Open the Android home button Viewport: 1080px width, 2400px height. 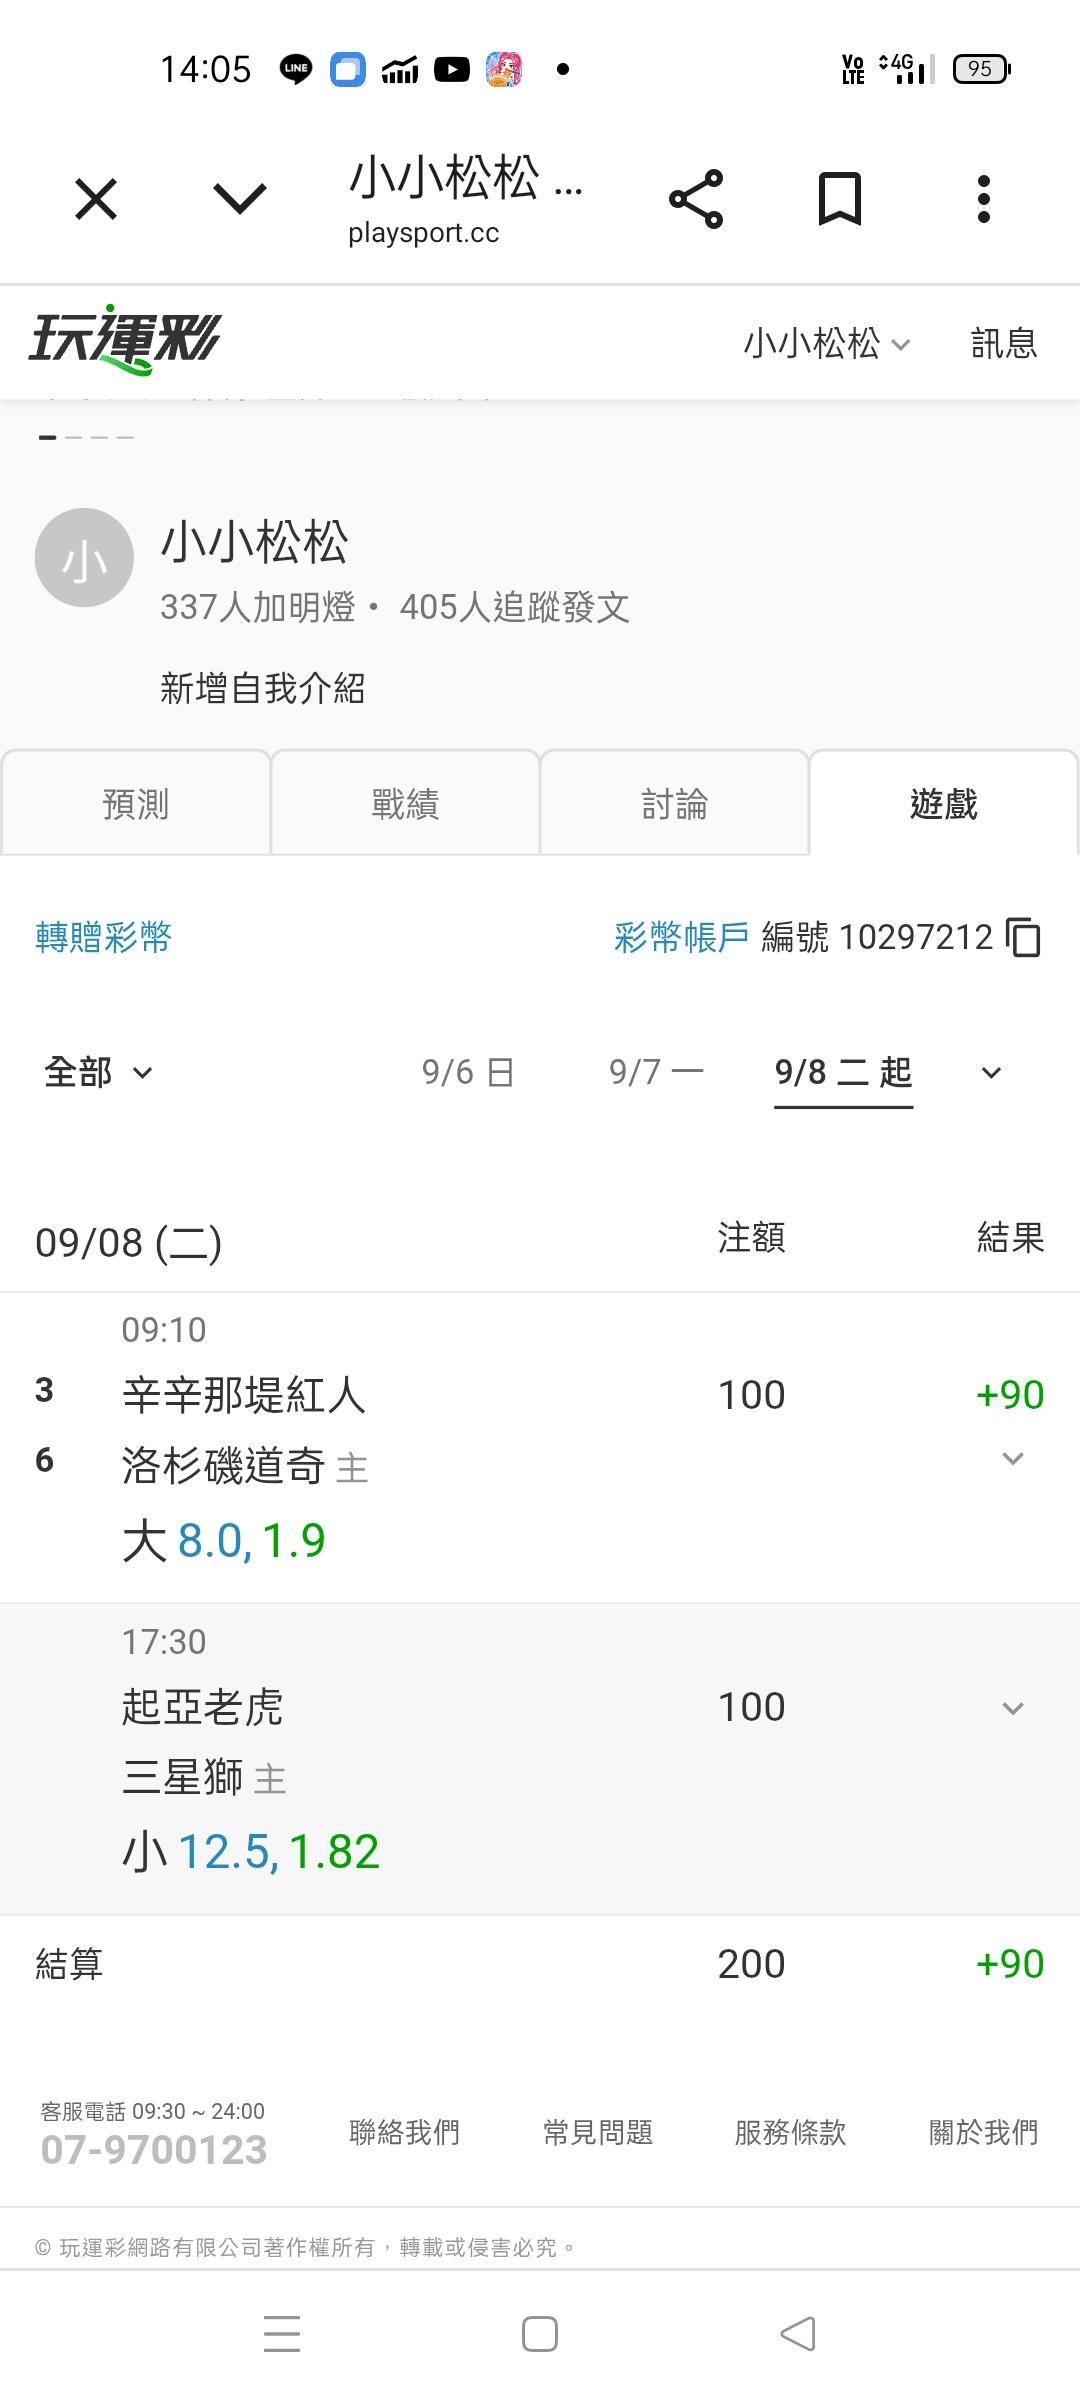point(540,2334)
